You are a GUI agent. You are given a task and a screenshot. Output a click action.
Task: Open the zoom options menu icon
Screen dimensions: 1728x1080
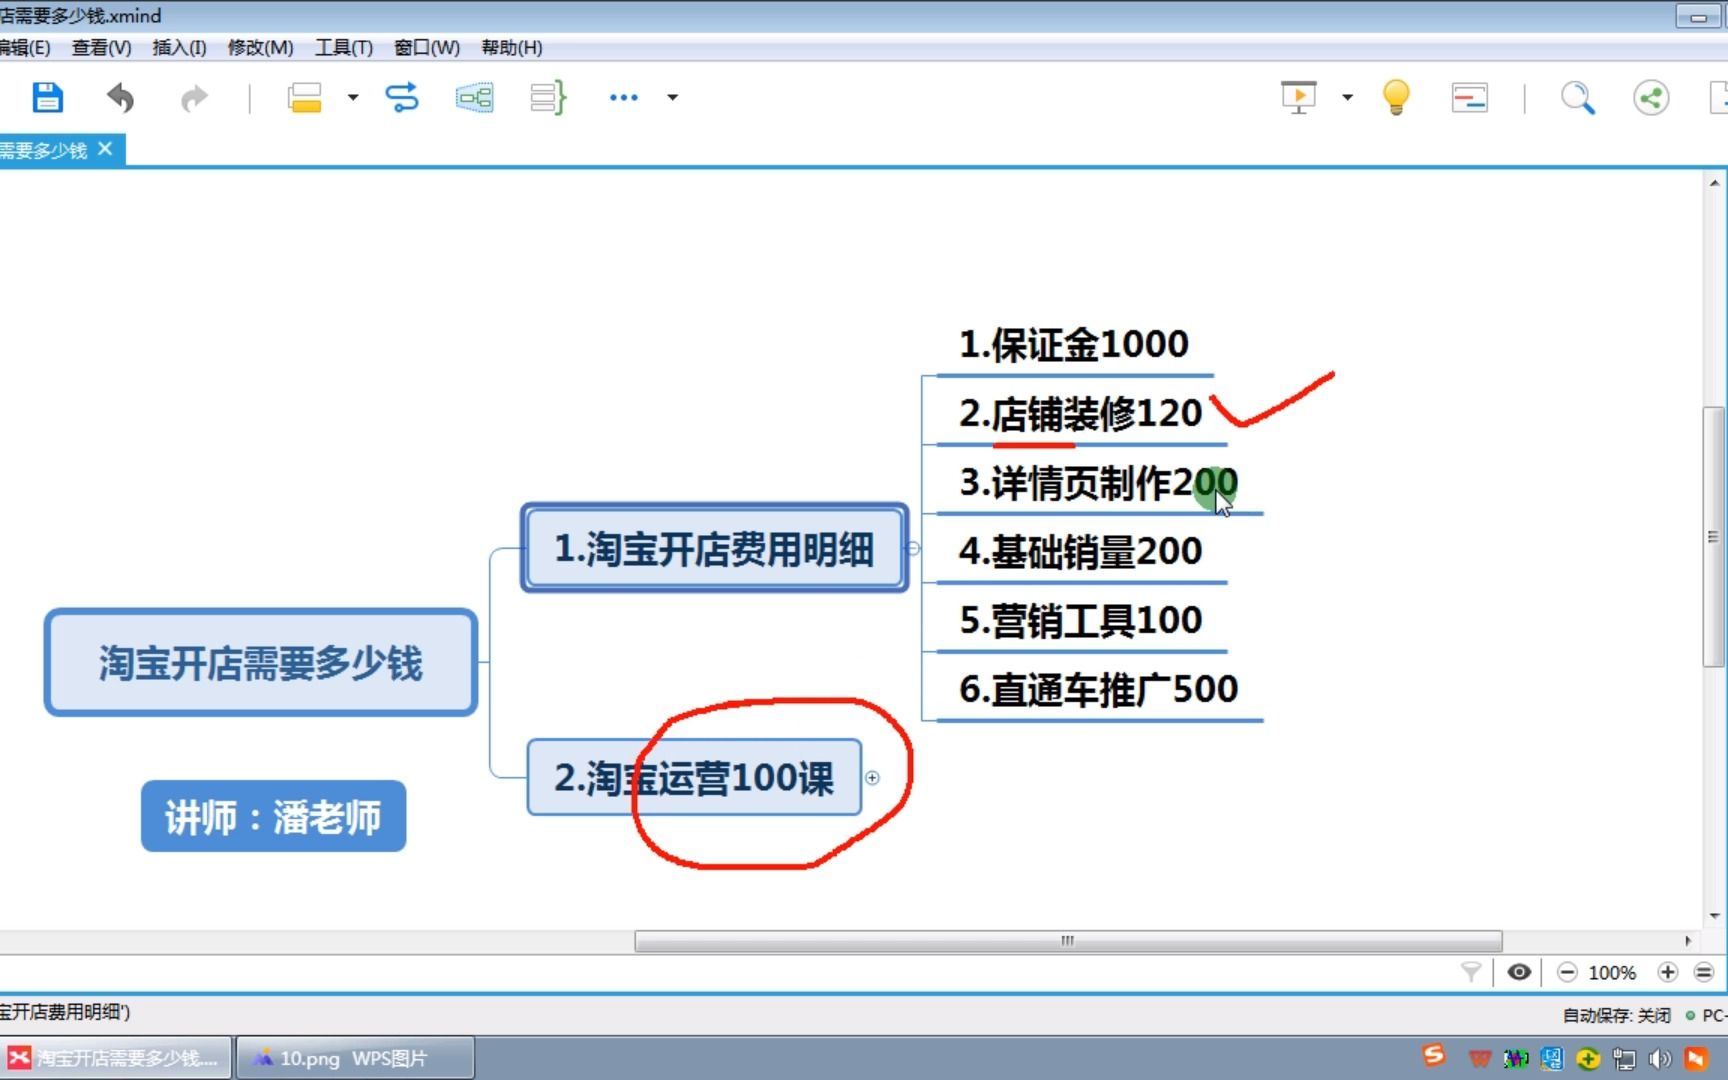pos(1704,972)
